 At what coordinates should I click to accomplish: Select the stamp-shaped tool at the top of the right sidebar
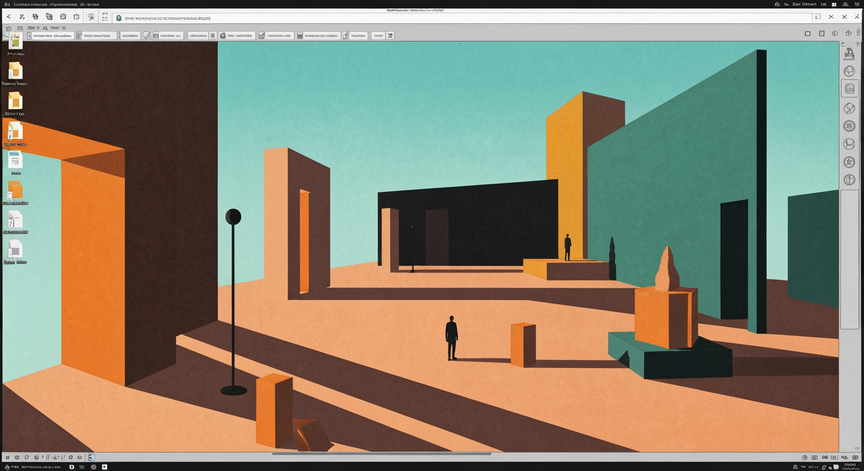[849, 53]
